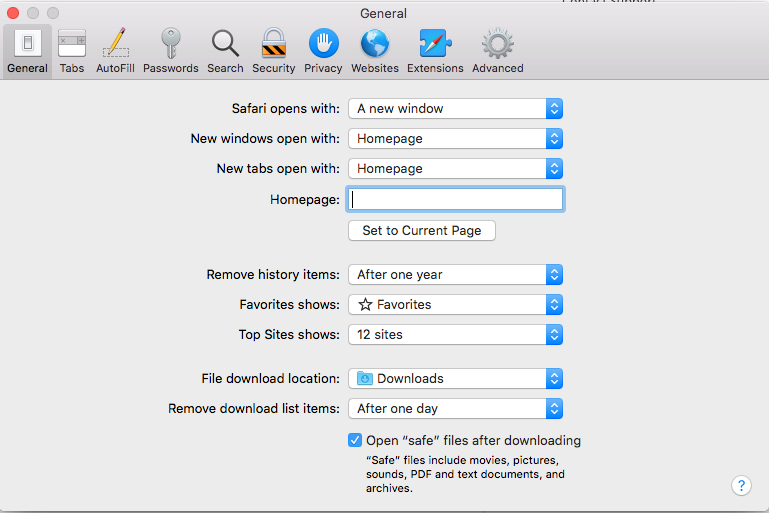Image resolution: width=769 pixels, height=513 pixels.
Task: Uncheck Open "safe" files after downloading
Action: coord(355,440)
